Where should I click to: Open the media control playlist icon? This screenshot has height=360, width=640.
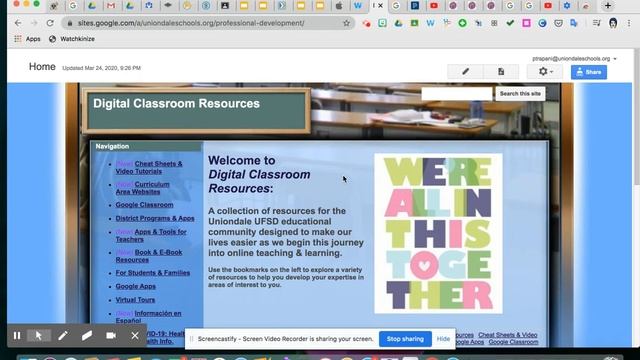coord(597,23)
